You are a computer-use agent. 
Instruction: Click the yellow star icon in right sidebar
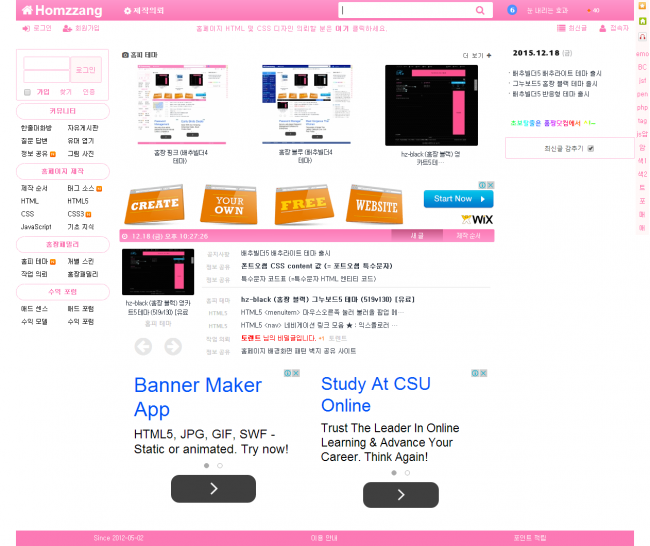[641, 7]
